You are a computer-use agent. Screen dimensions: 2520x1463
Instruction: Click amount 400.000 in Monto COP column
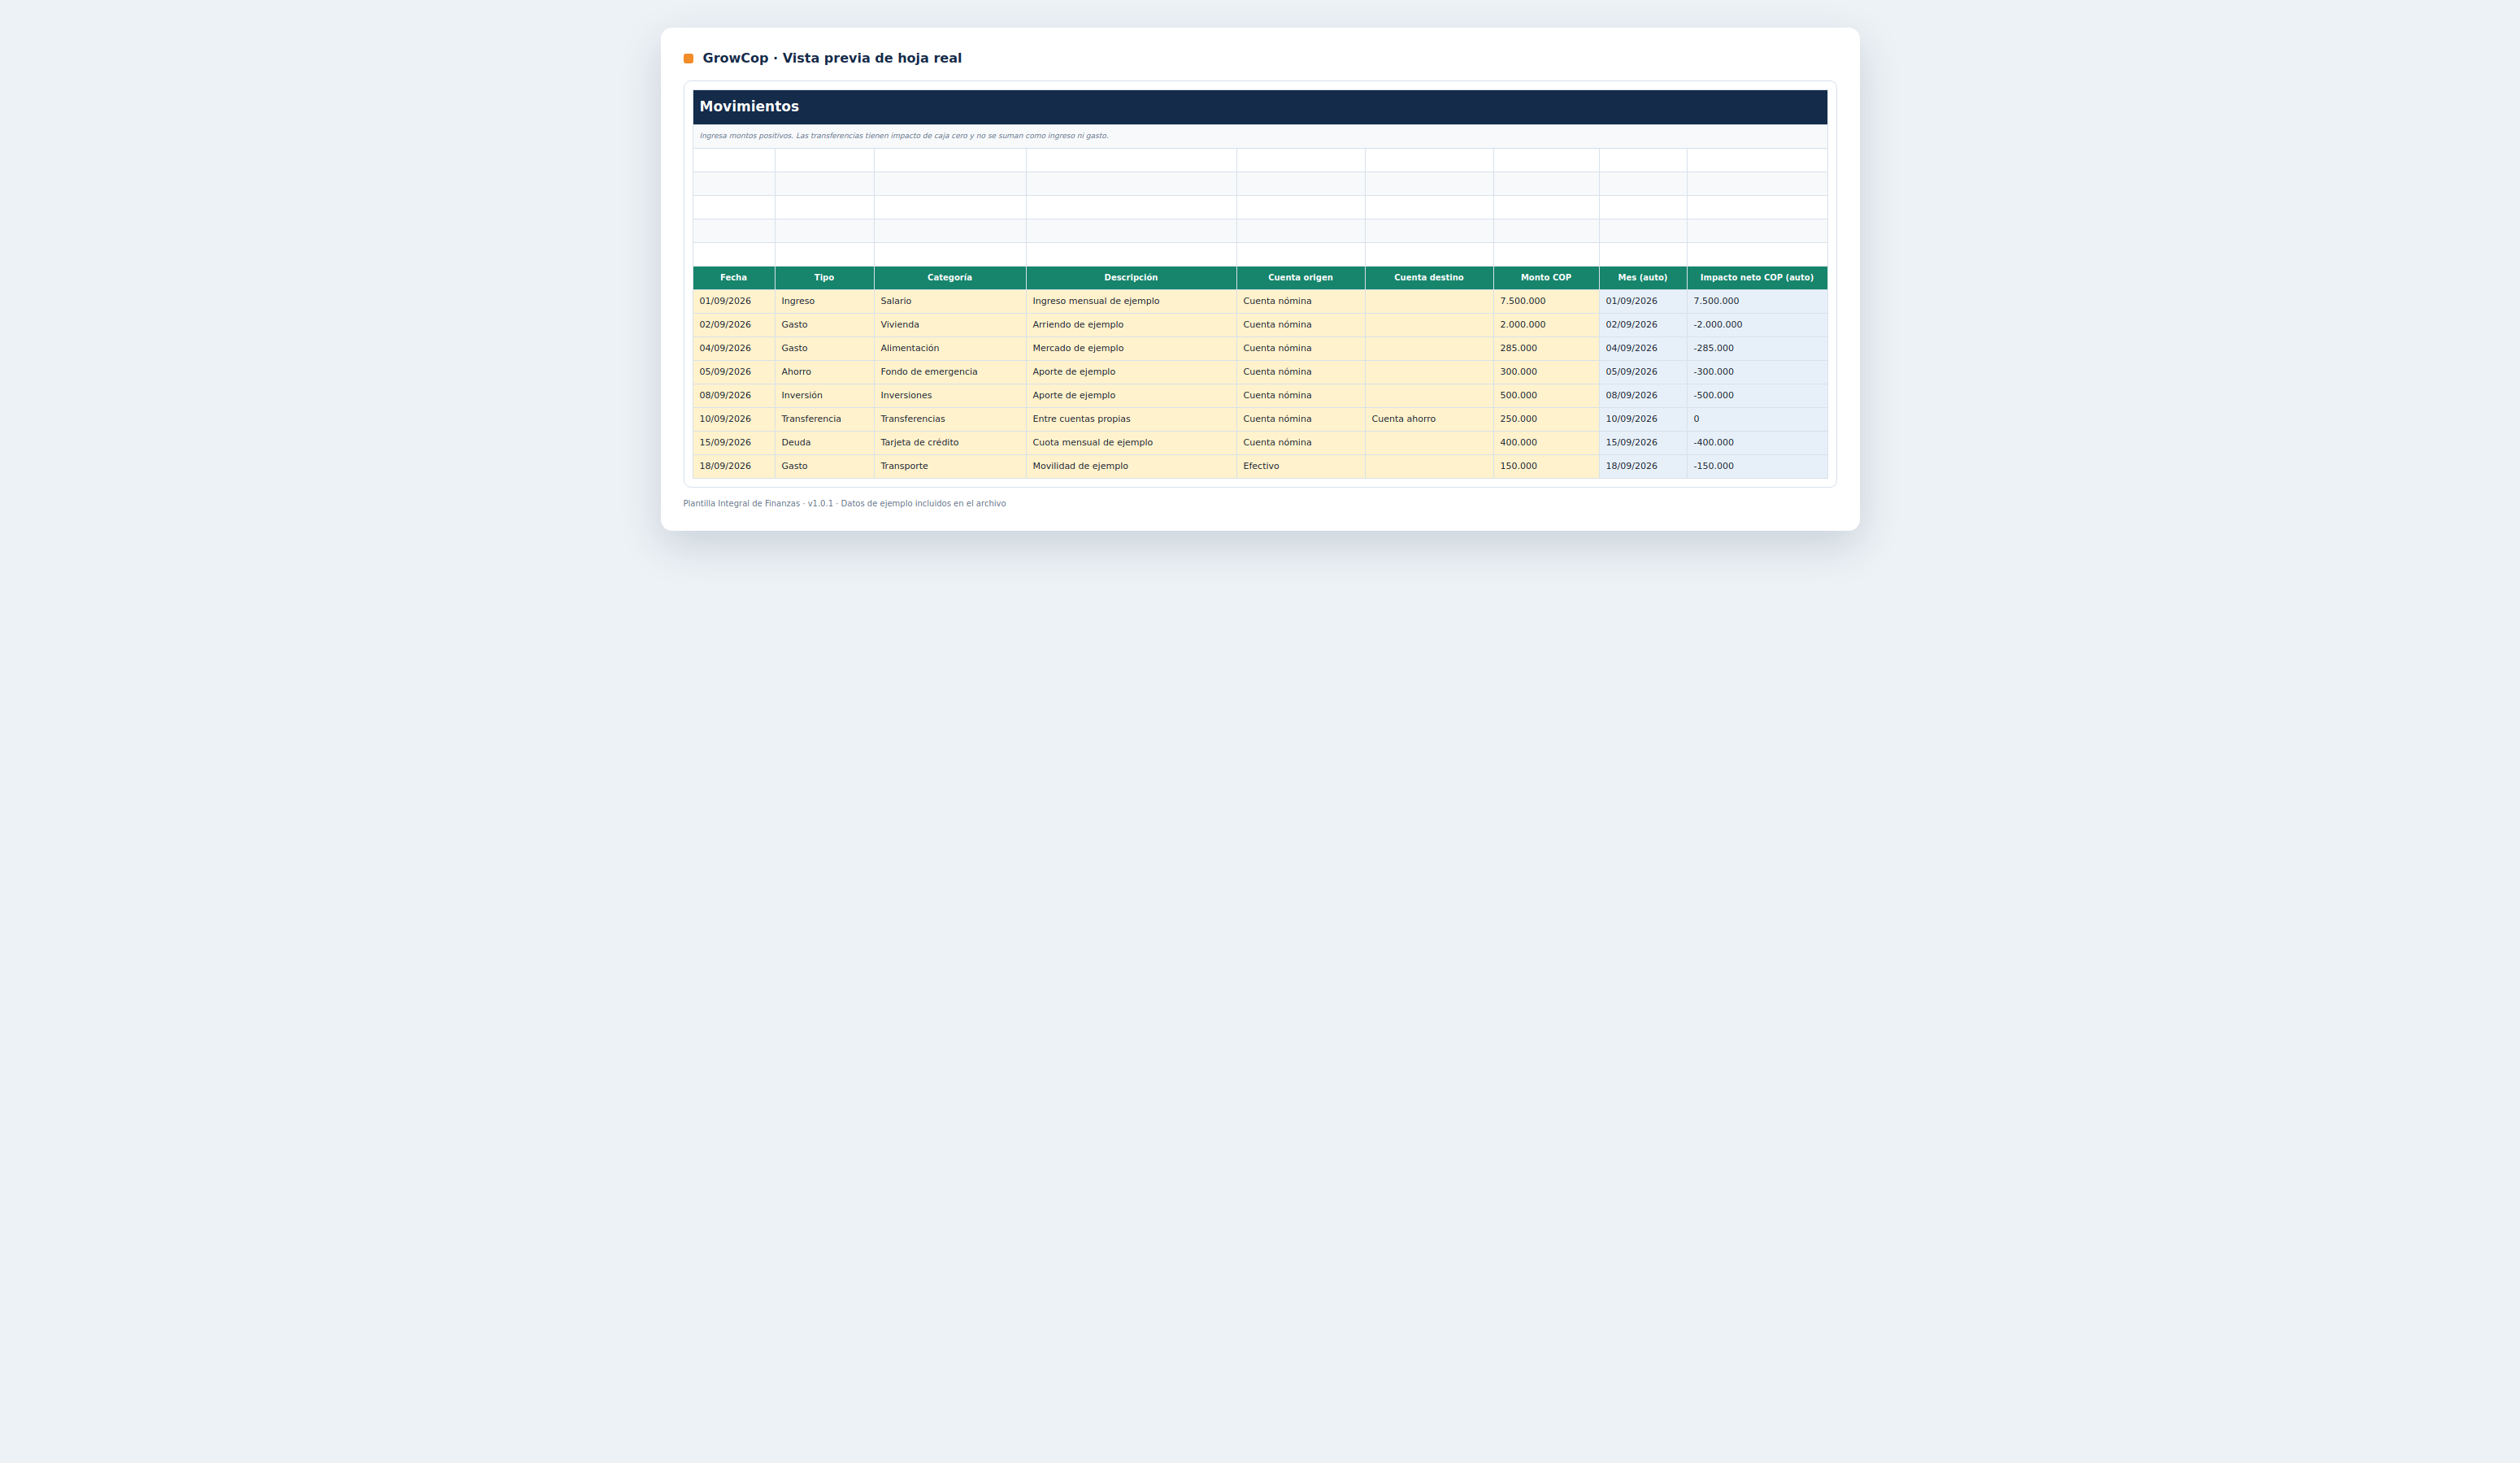1546,443
